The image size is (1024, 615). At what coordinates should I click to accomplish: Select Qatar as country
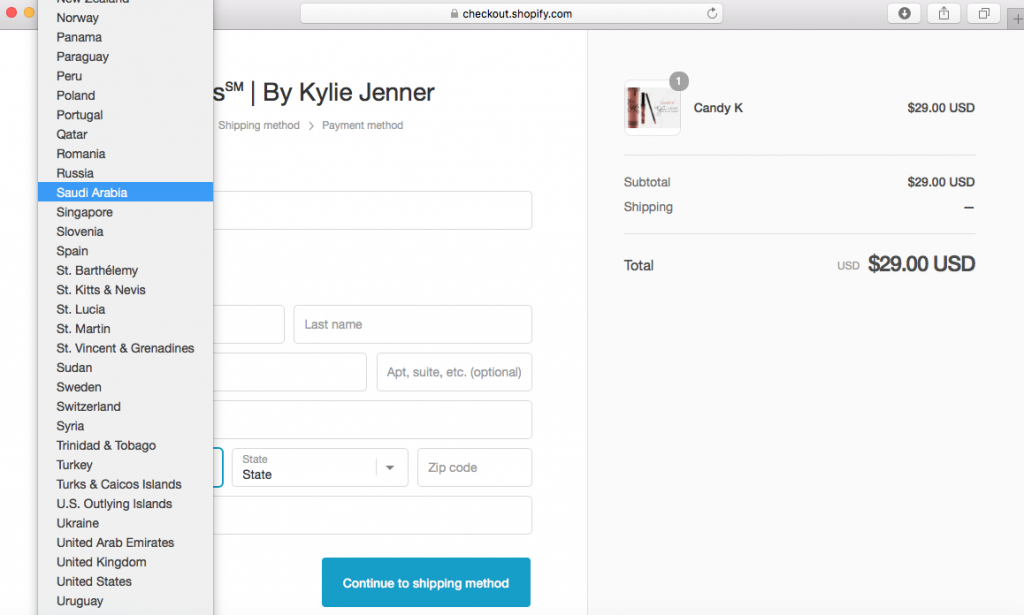(125, 134)
